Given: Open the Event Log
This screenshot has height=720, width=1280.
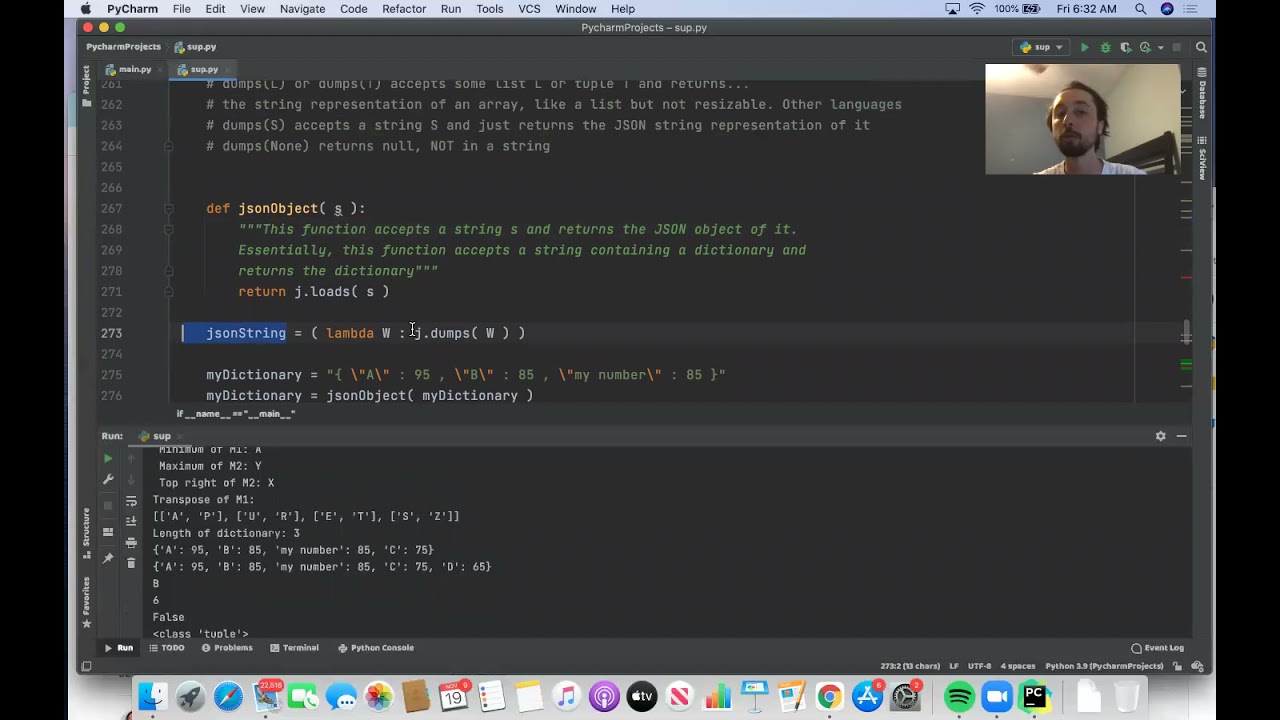Looking at the screenshot, I should click(1157, 648).
